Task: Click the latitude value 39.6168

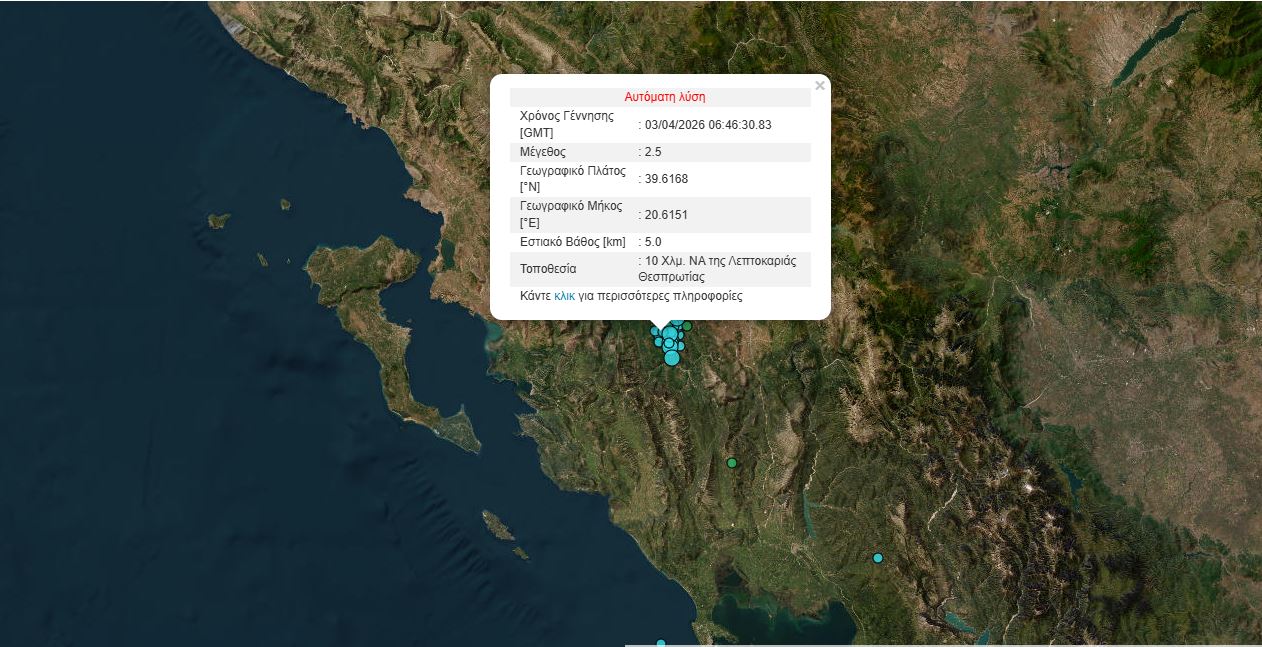Action: coord(666,179)
